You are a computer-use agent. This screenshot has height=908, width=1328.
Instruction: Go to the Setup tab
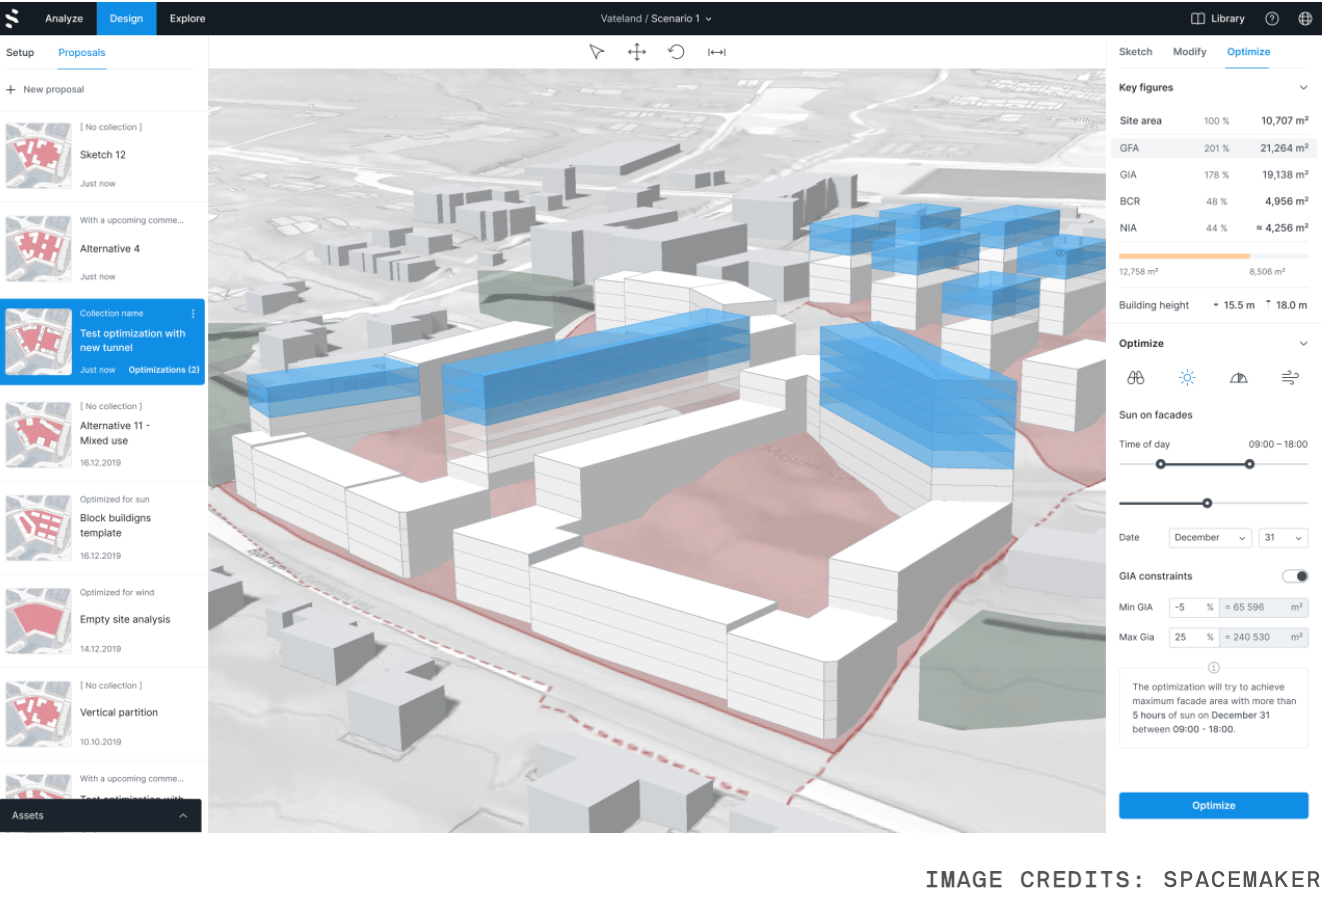[20, 53]
